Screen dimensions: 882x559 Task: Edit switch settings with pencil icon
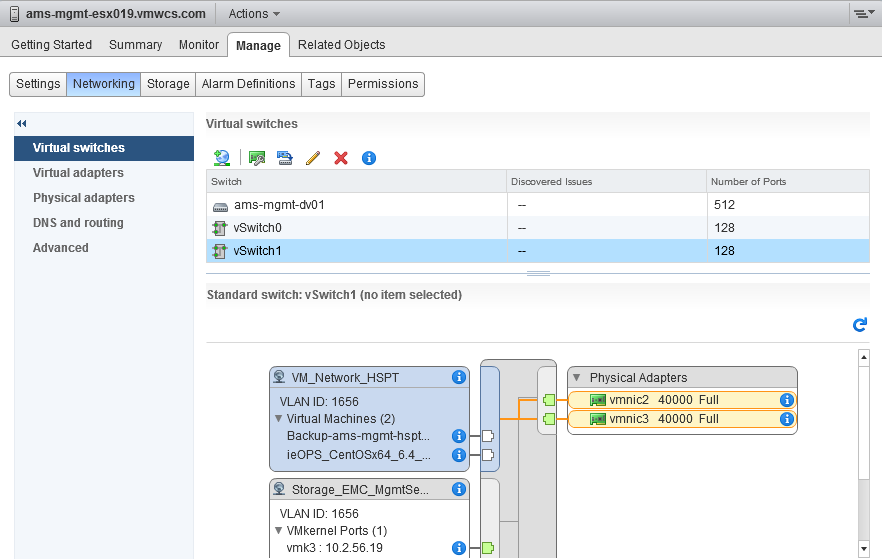pos(313,158)
